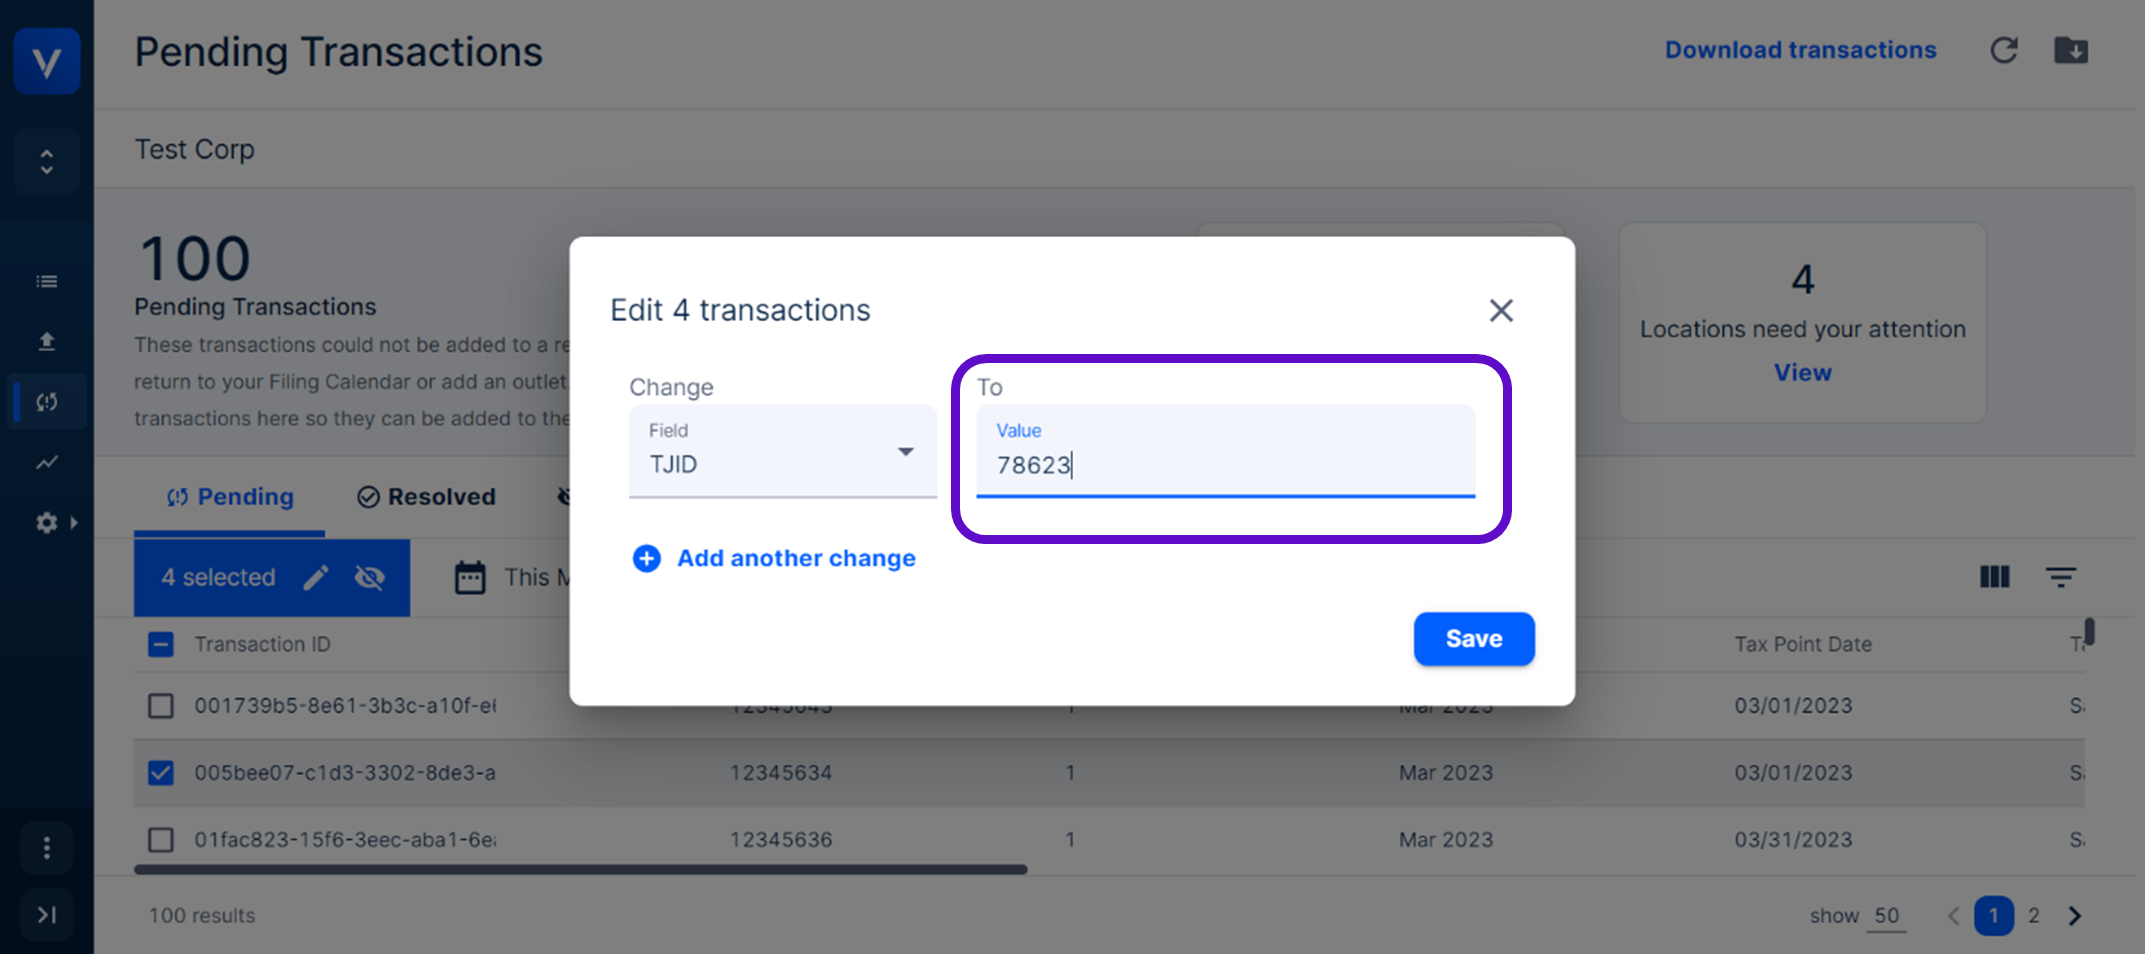Click the download folder icon
Image resolution: width=2145 pixels, height=954 pixels.
click(x=2070, y=51)
